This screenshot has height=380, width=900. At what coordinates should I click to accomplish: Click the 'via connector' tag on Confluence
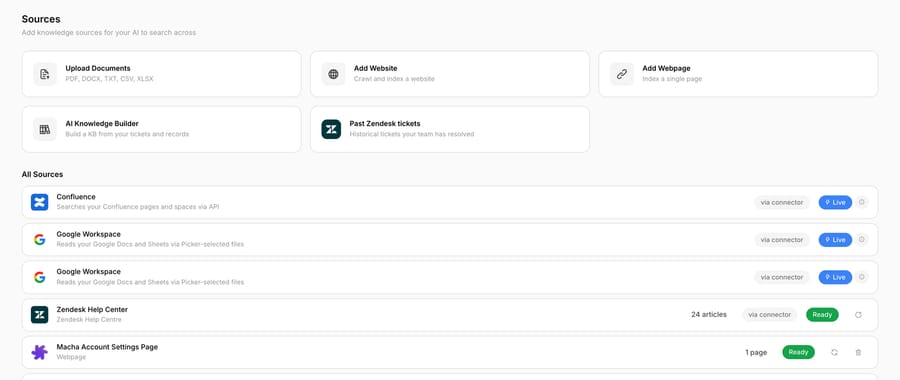(782, 203)
